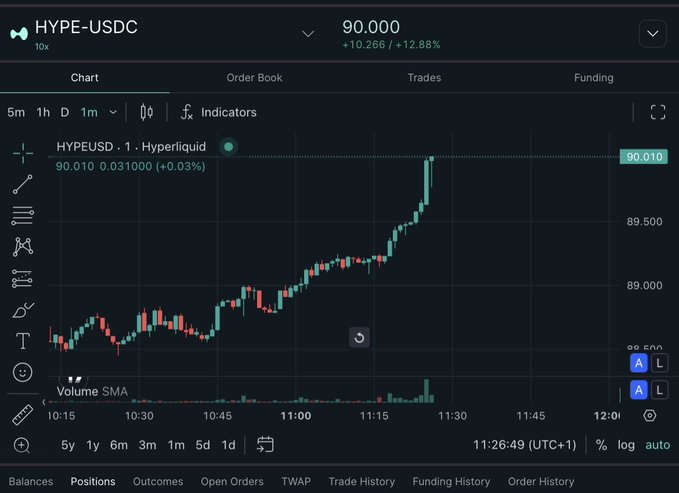Open the Balances tab
Image resolution: width=679 pixels, height=493 pixels.
(31, 481)
